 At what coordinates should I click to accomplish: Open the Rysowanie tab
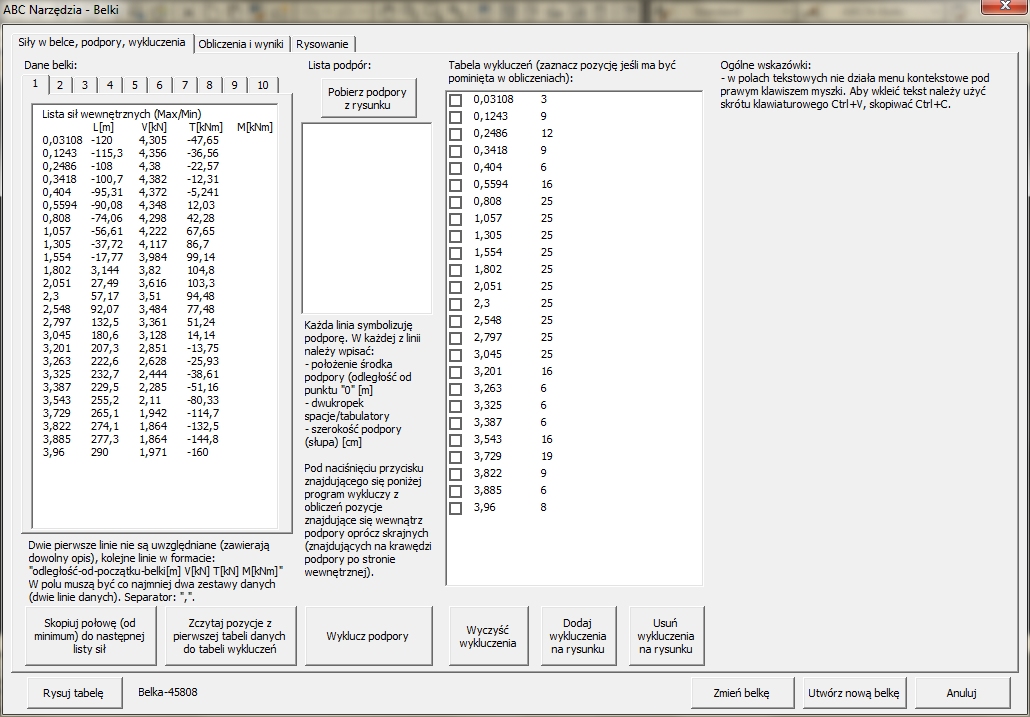[323, 44]
